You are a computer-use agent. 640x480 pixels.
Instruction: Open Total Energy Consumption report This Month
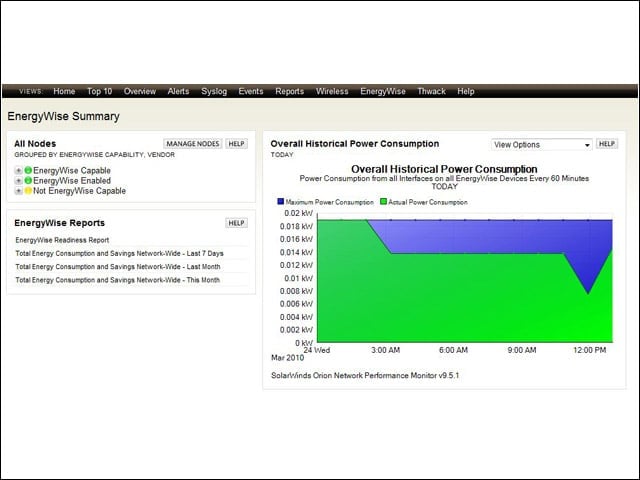[118, 280]
